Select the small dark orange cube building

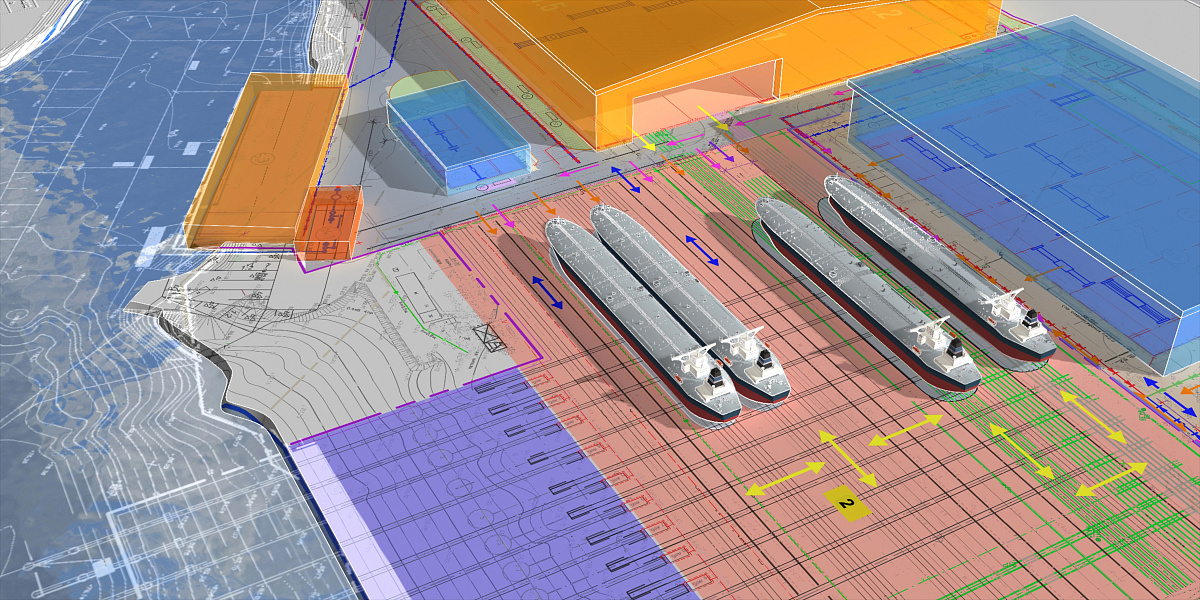328,224
